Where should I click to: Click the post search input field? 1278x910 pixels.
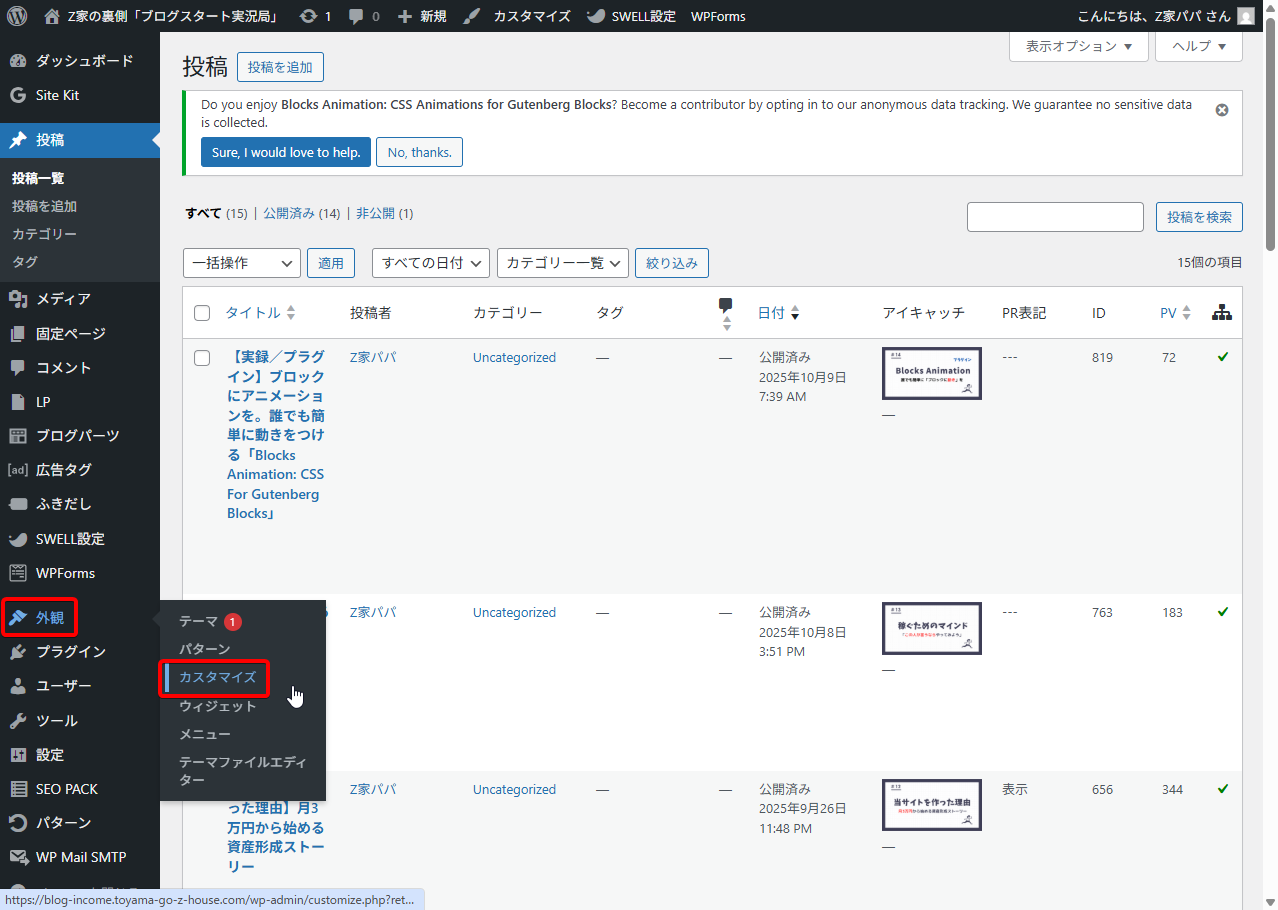(x=1054, y=217)
